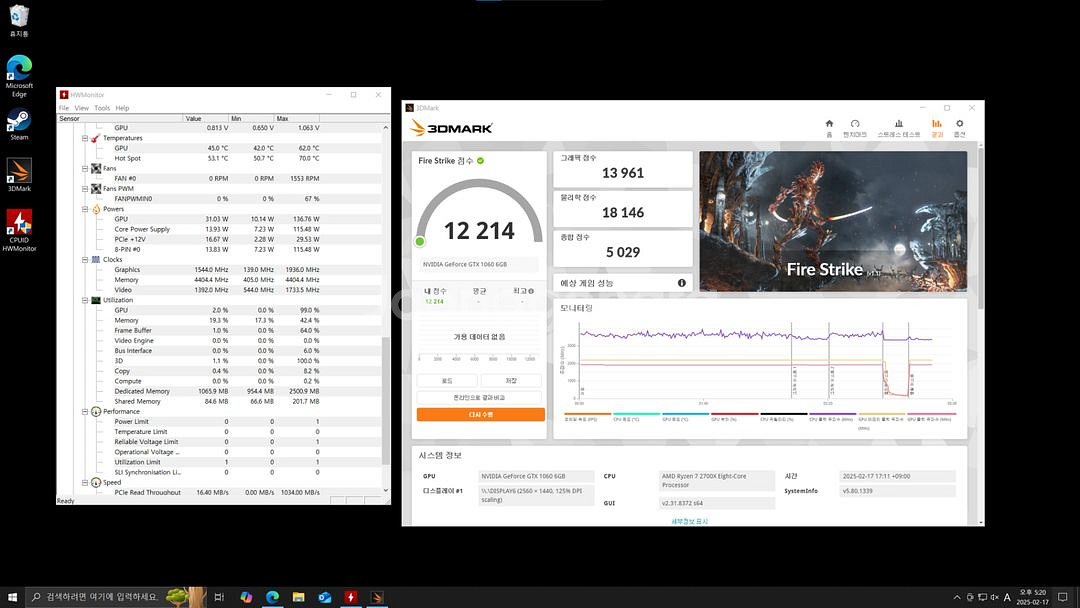The image size is (1080, 608).
Task: Click the Sensor column header in HWMonitor
Action: coord(120,118)
